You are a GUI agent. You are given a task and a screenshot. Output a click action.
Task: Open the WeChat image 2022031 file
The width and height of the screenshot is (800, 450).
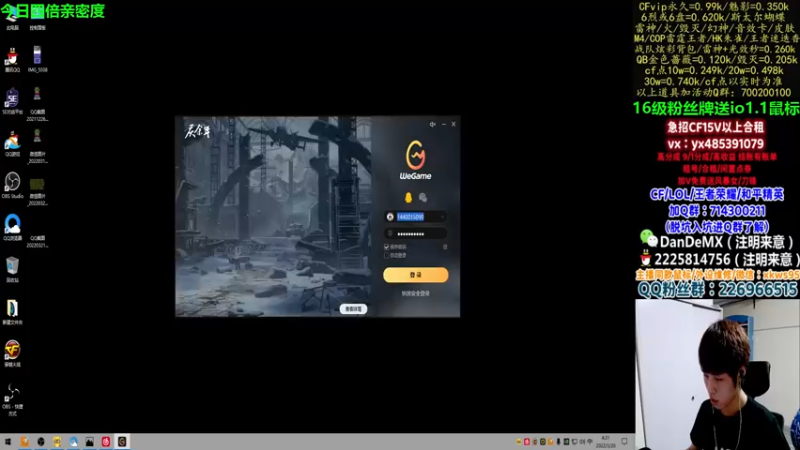click(x=37, y=146)
